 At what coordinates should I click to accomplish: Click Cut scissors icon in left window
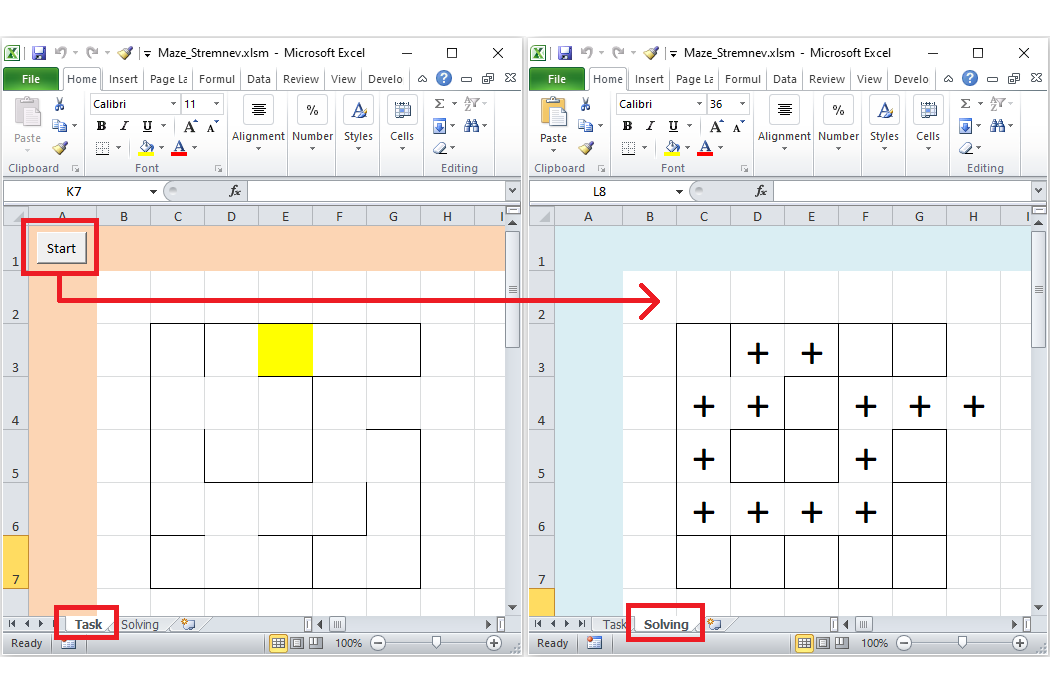[60, 104]
